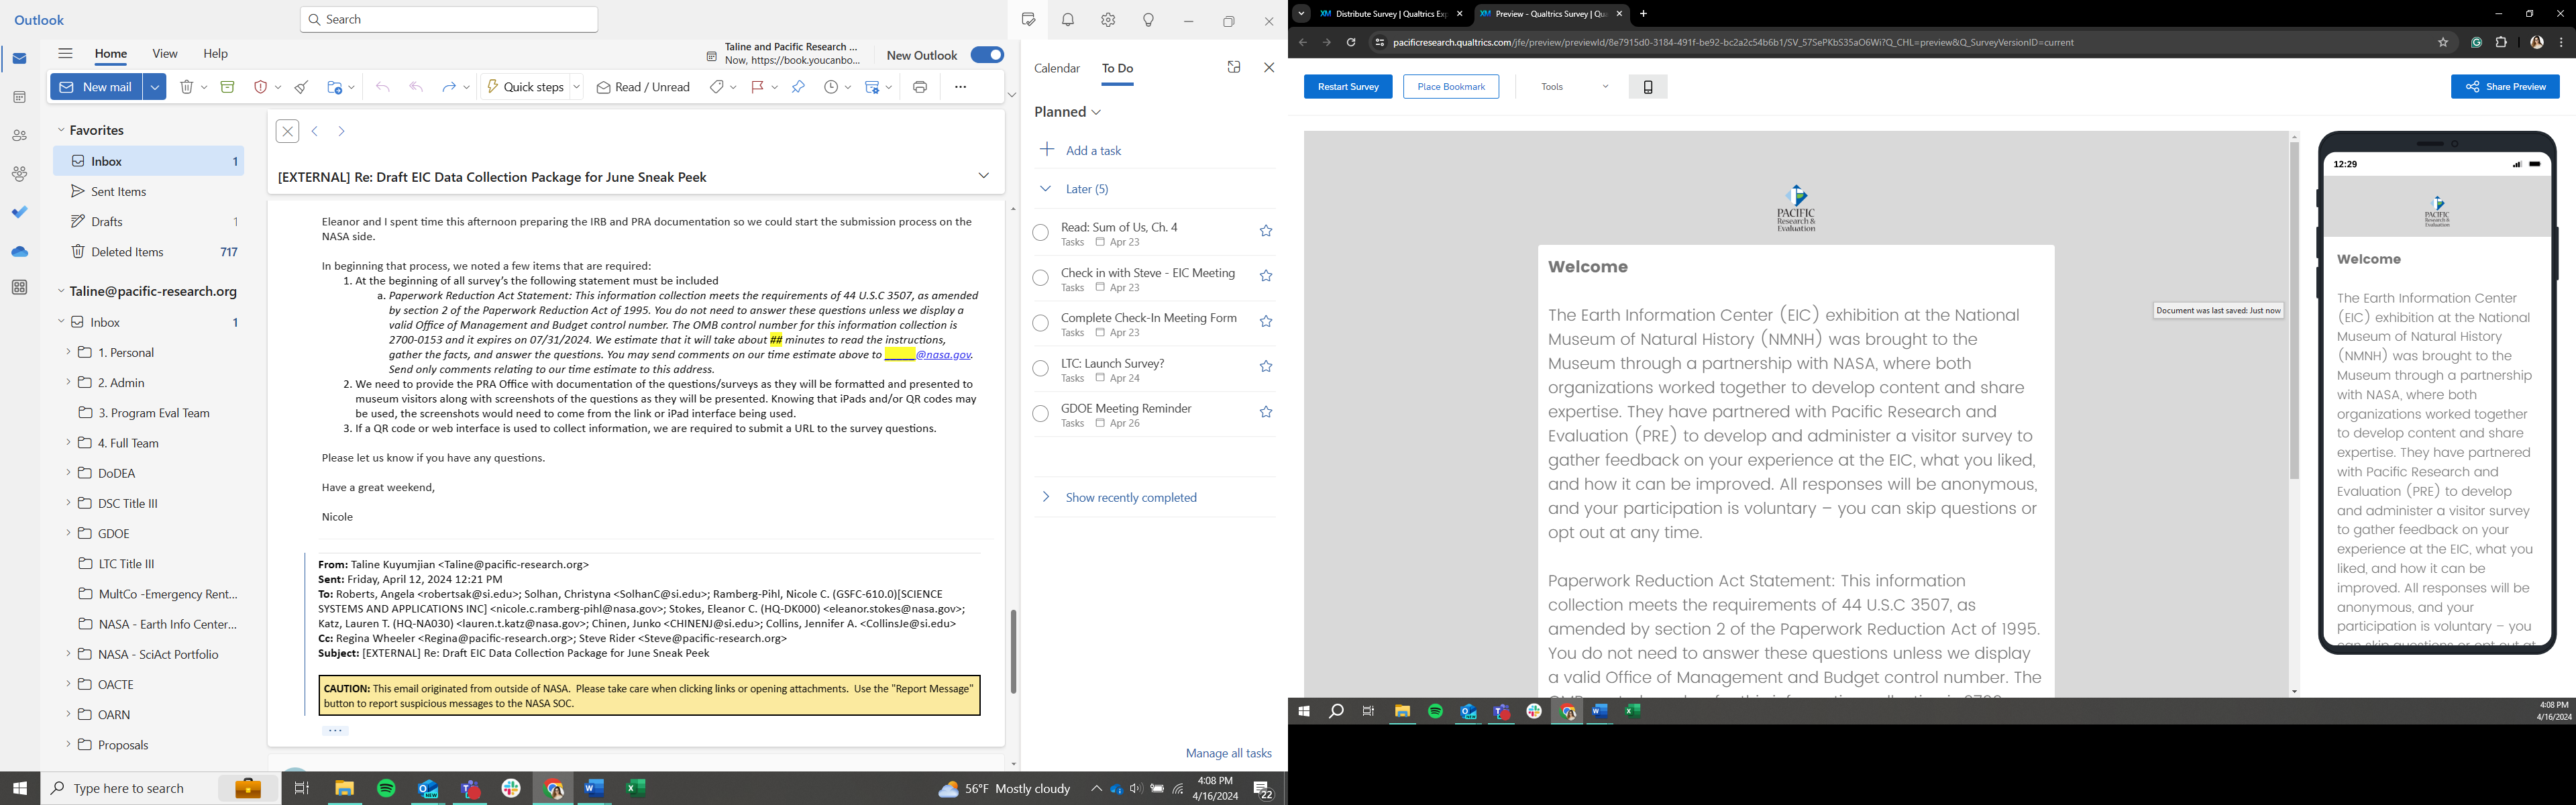Open the Manage all tasks link
The width and height of the screenshot is (2576, 805).
pyautogui.click(x=1228, y=753)
